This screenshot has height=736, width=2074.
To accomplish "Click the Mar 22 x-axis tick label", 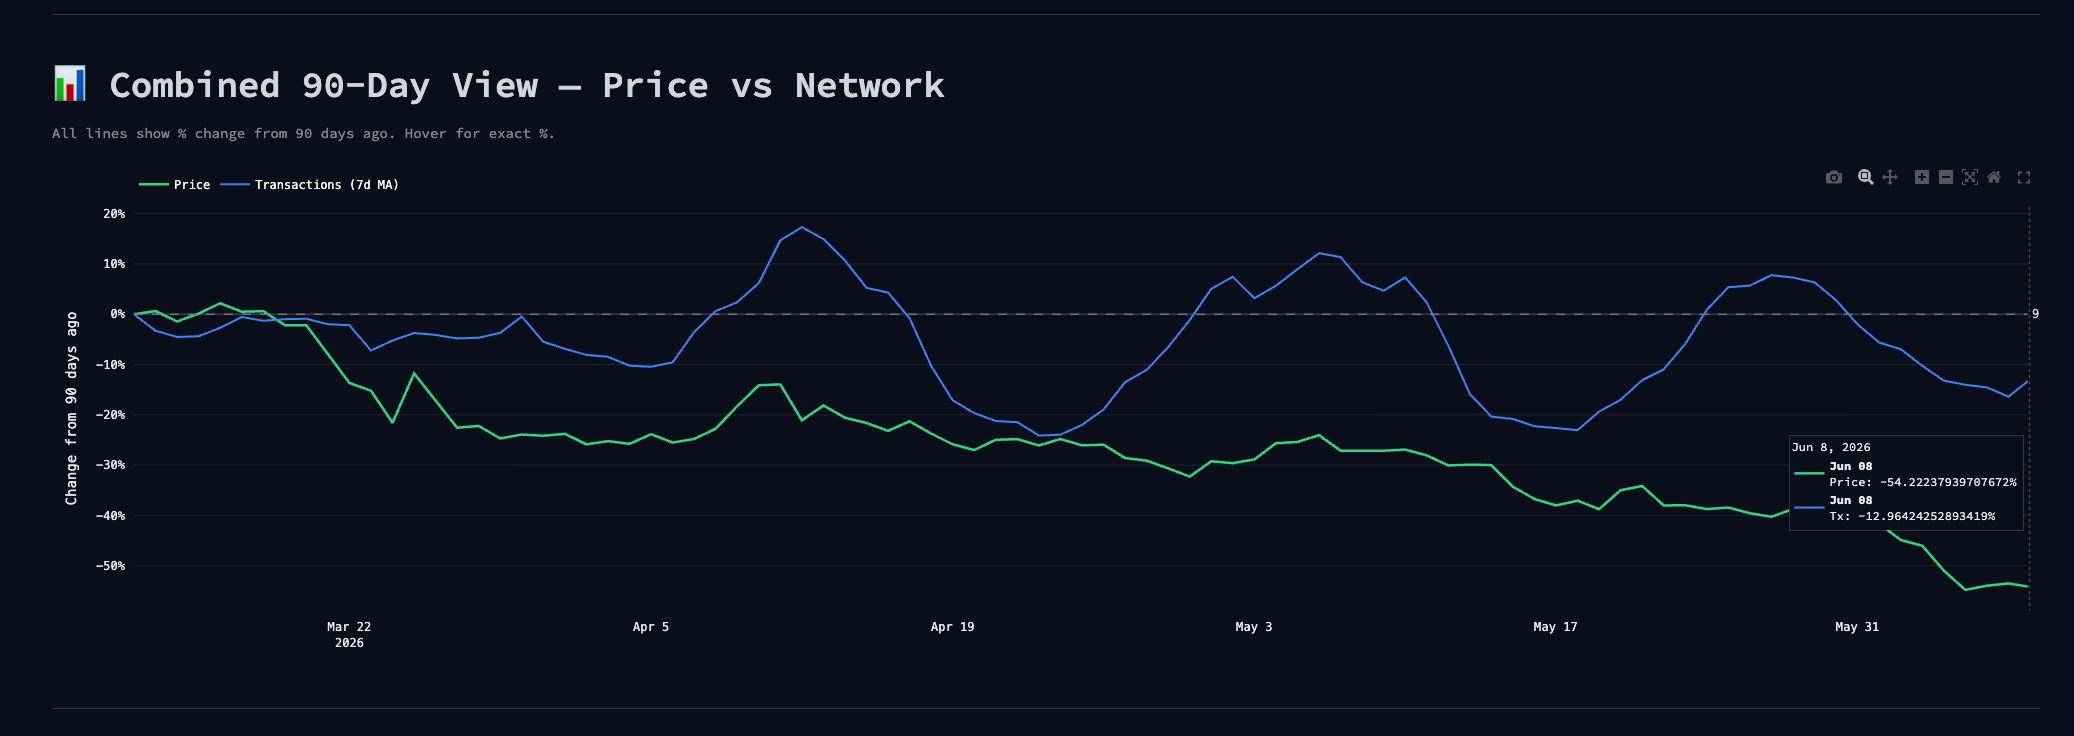I will coord(349,627).
